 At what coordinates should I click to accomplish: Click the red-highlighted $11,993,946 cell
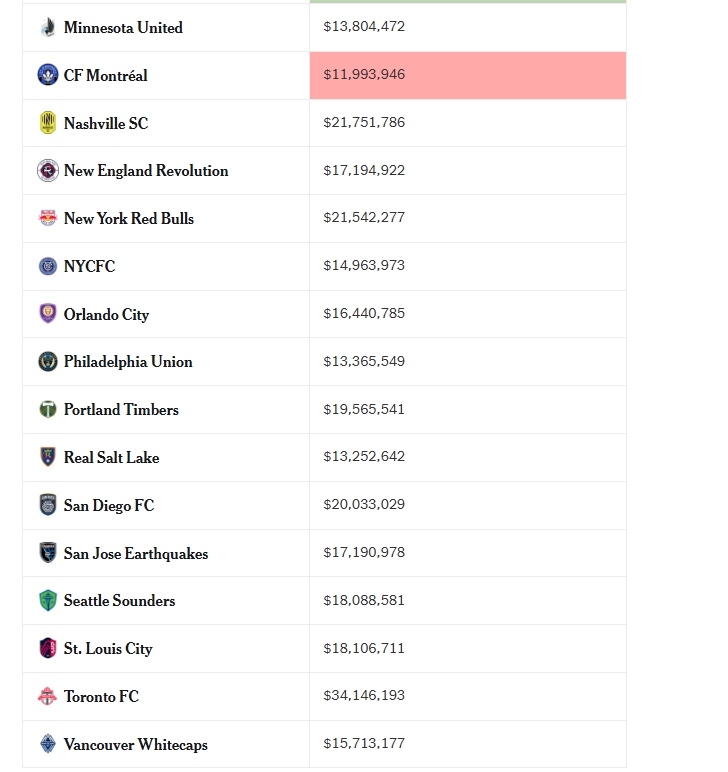[x=467, y=75]
